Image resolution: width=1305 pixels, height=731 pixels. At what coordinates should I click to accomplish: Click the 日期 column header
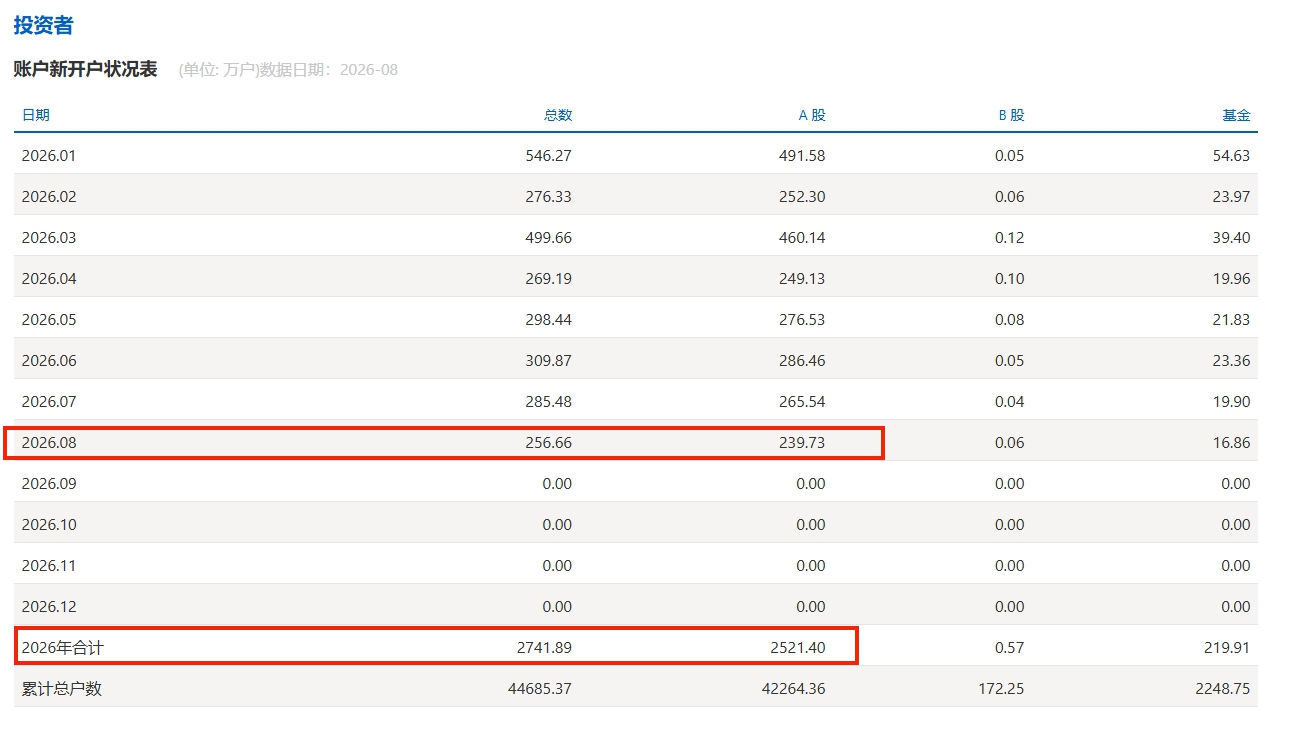35,115
